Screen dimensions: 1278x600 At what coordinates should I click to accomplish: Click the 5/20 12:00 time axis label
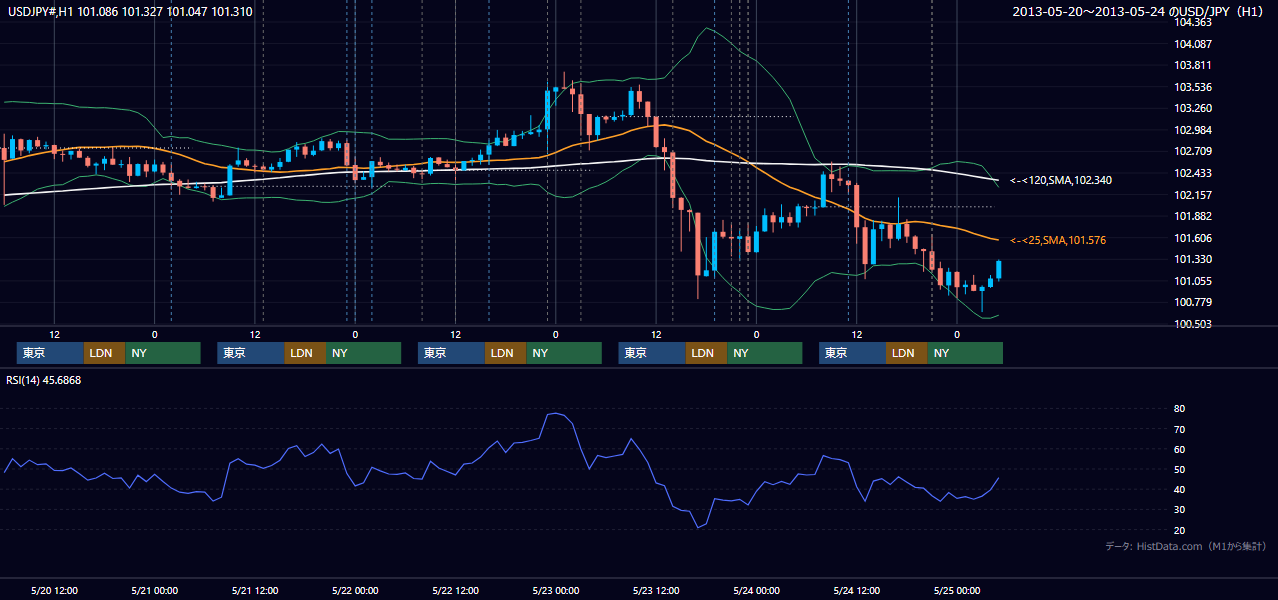(55, 590)
